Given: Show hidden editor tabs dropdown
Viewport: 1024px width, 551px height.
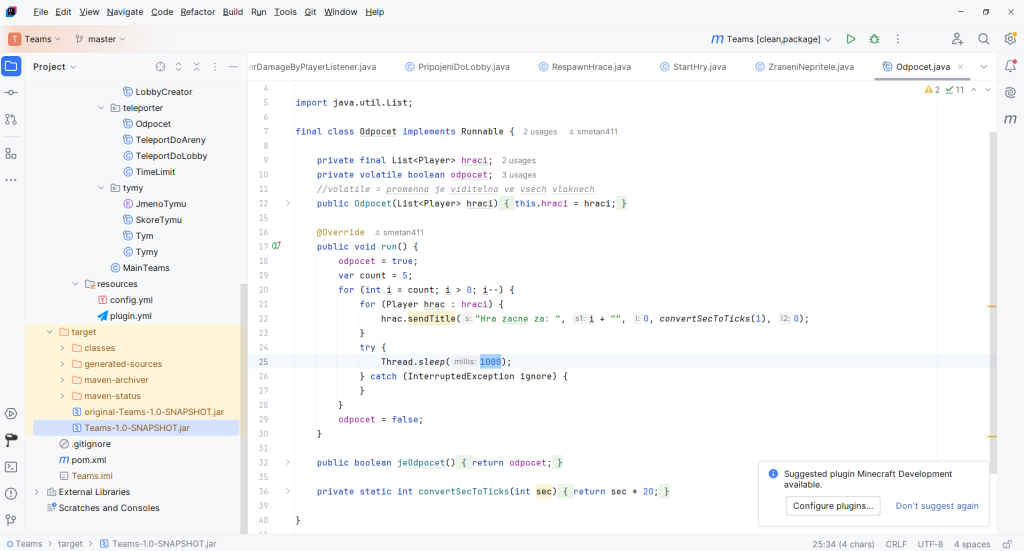Looking at the screenshot, I should point(984,67).
